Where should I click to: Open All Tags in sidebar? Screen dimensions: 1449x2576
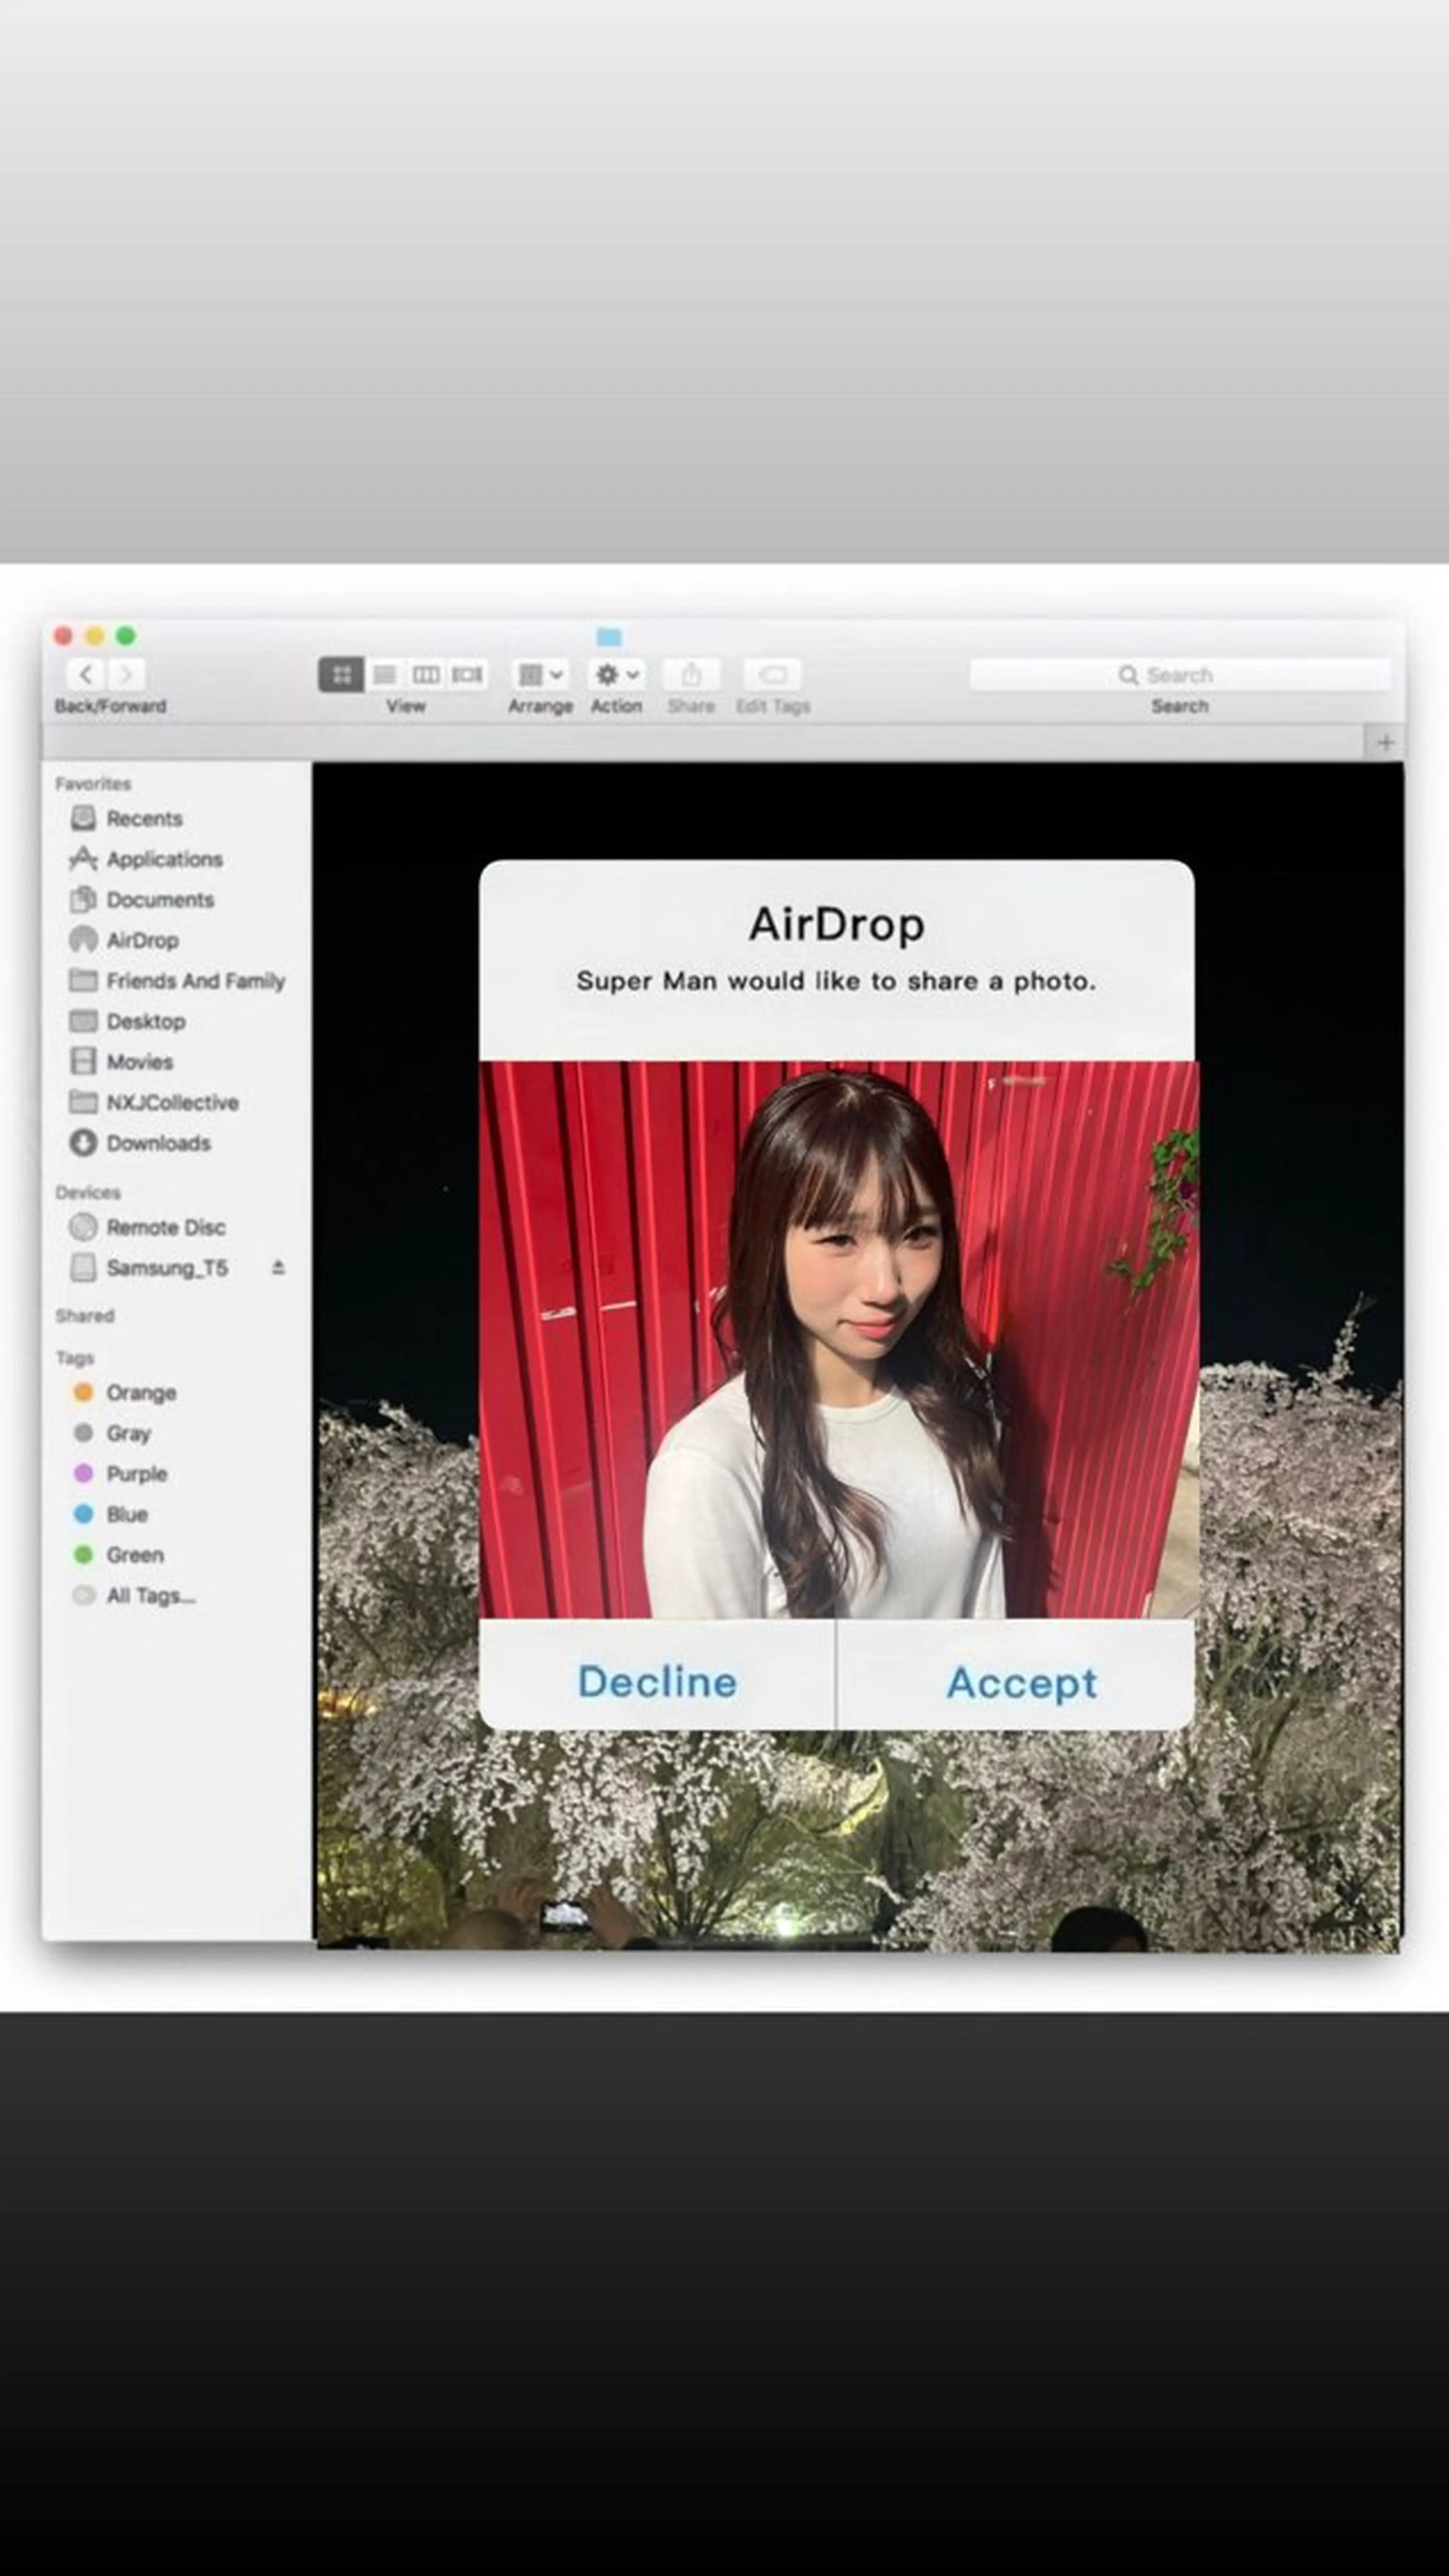click(x=150, y=1595)
